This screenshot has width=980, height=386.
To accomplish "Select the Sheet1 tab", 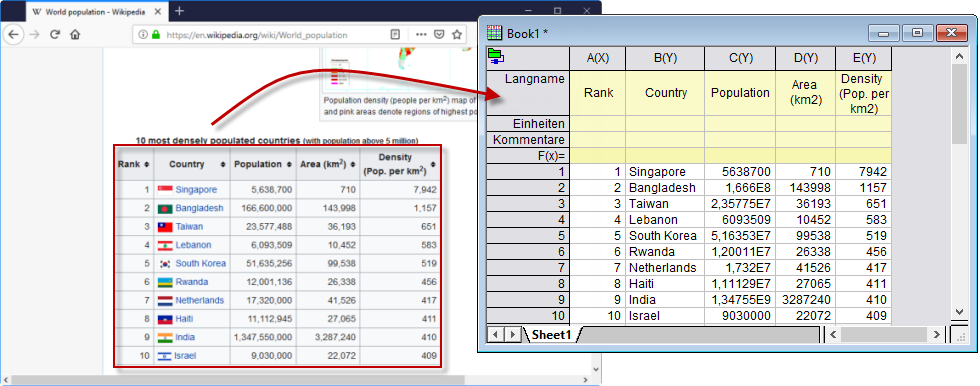I will pyautogui.click(x=551, y=335).
